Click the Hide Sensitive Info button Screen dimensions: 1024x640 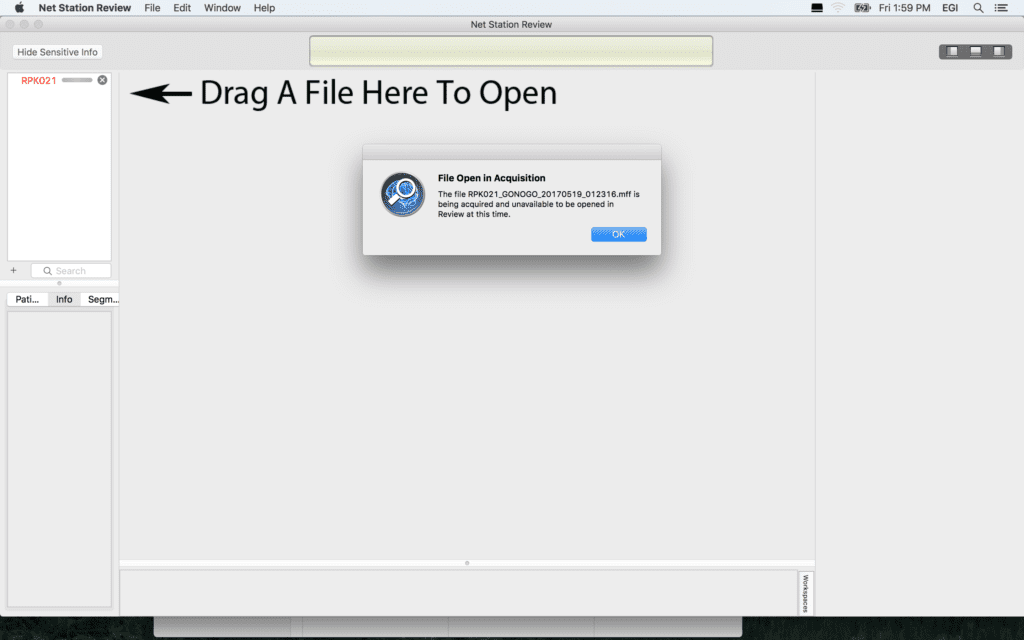pyautogui.click(x=57, y=51)
